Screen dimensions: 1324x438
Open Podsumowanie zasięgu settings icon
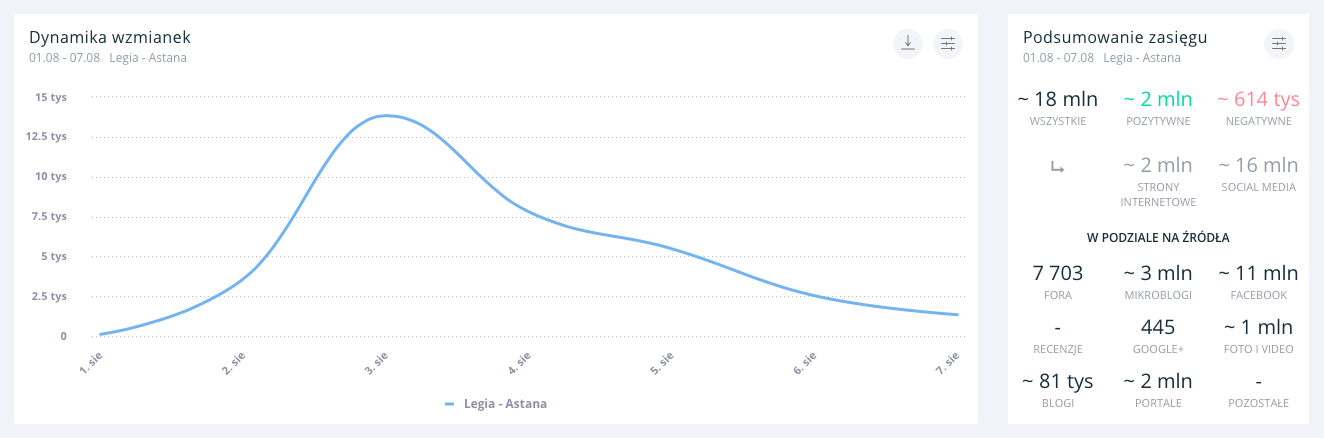(x=1278, y=43)
